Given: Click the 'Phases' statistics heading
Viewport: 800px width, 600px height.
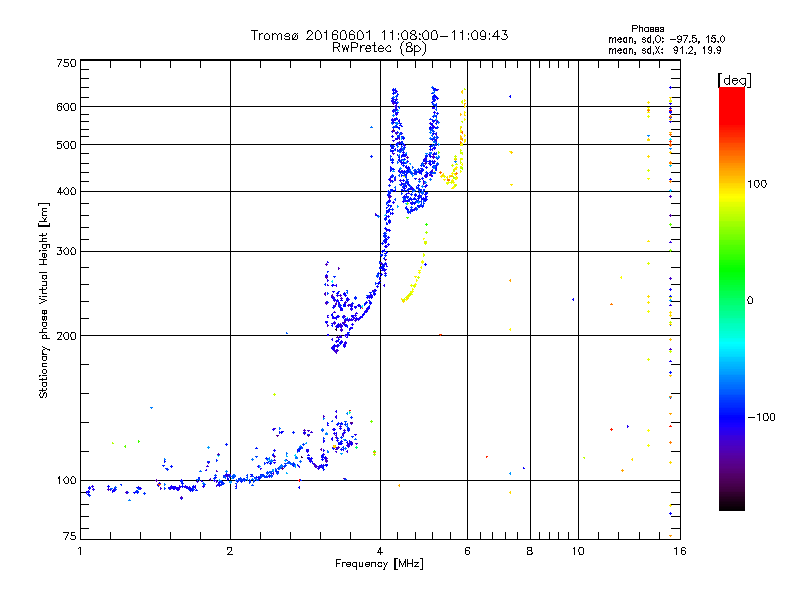Looking at the screenshot, I should (647, 29).
